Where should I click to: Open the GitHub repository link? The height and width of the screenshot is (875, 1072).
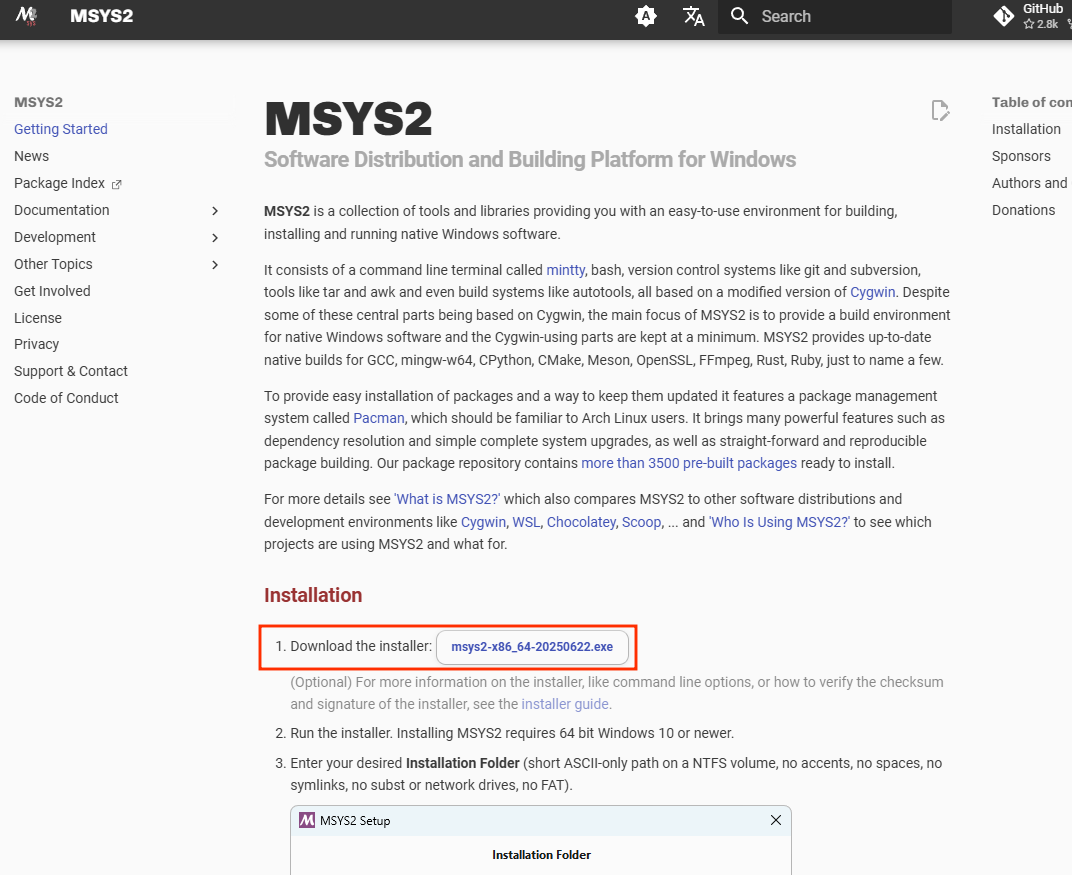click(x=1032, y=16)
